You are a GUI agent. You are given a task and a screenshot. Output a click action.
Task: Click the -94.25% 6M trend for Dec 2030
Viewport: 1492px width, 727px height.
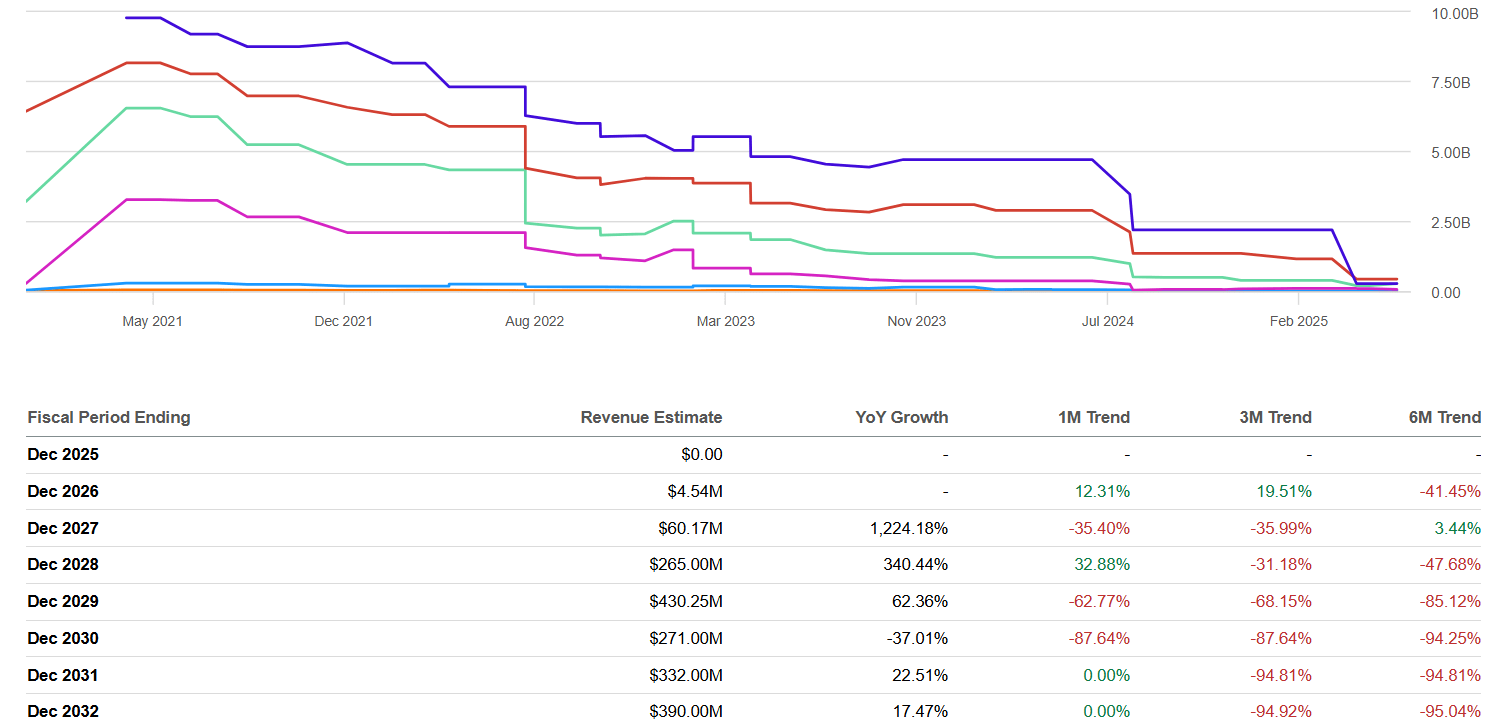click(x=1448, y=638)
